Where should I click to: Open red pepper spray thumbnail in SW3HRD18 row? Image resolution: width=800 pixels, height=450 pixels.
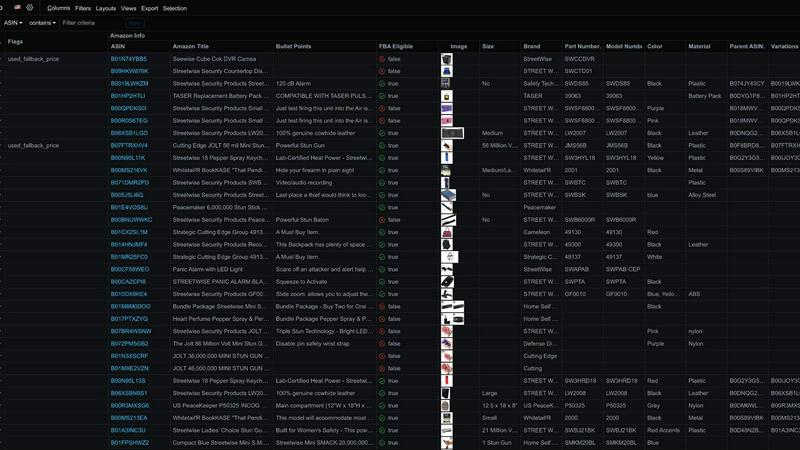tap(446, 381)
